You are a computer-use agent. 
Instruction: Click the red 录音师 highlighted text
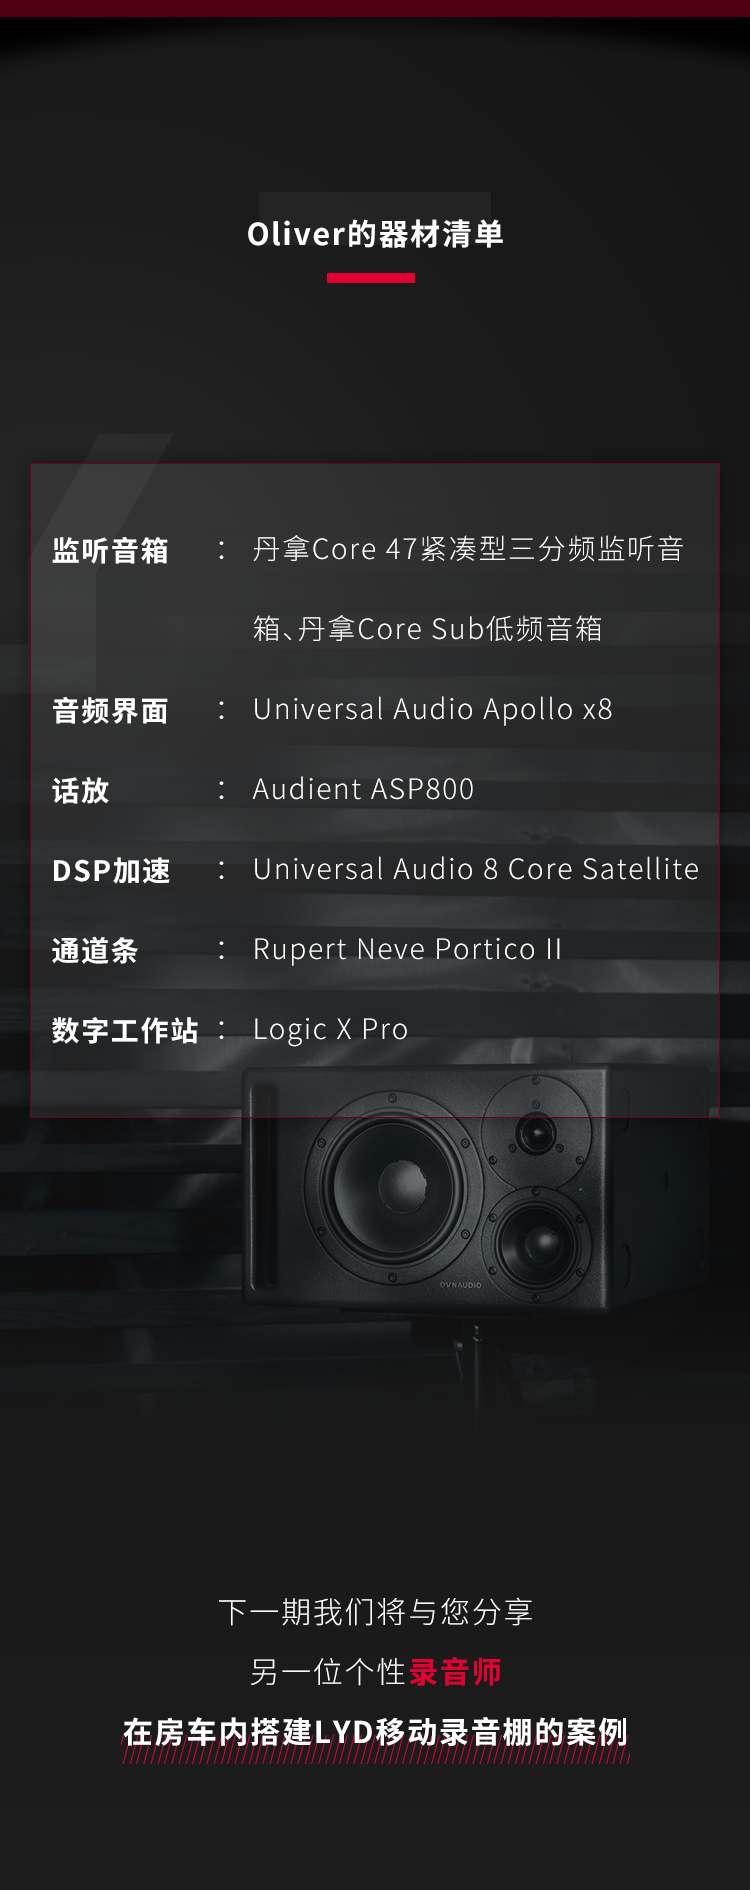tap(456, 1672)
